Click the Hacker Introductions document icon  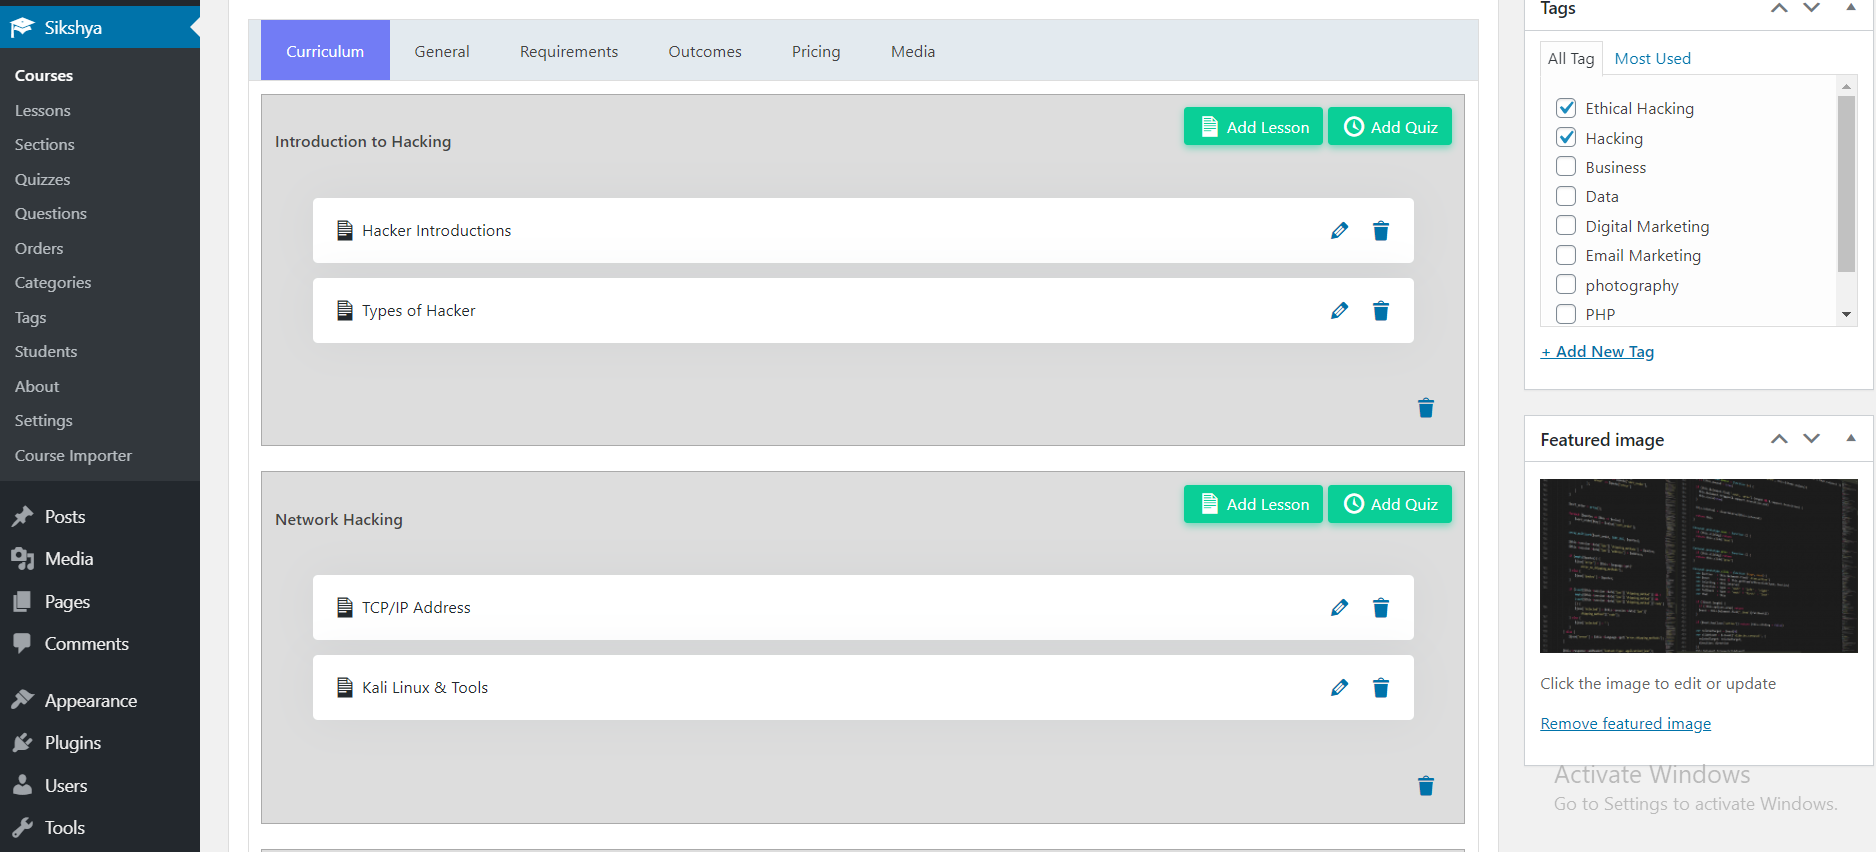coord(345,231)
